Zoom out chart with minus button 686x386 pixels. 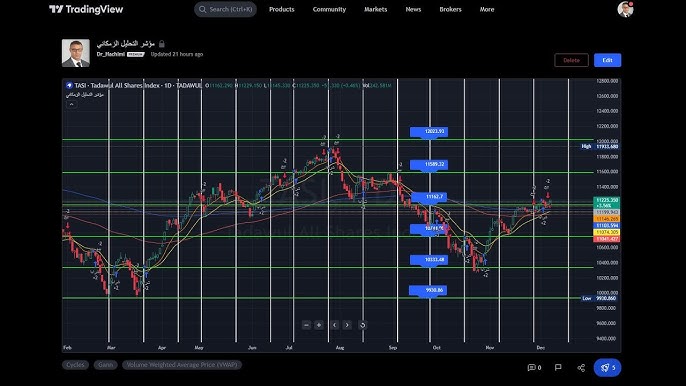coord(306,325)
